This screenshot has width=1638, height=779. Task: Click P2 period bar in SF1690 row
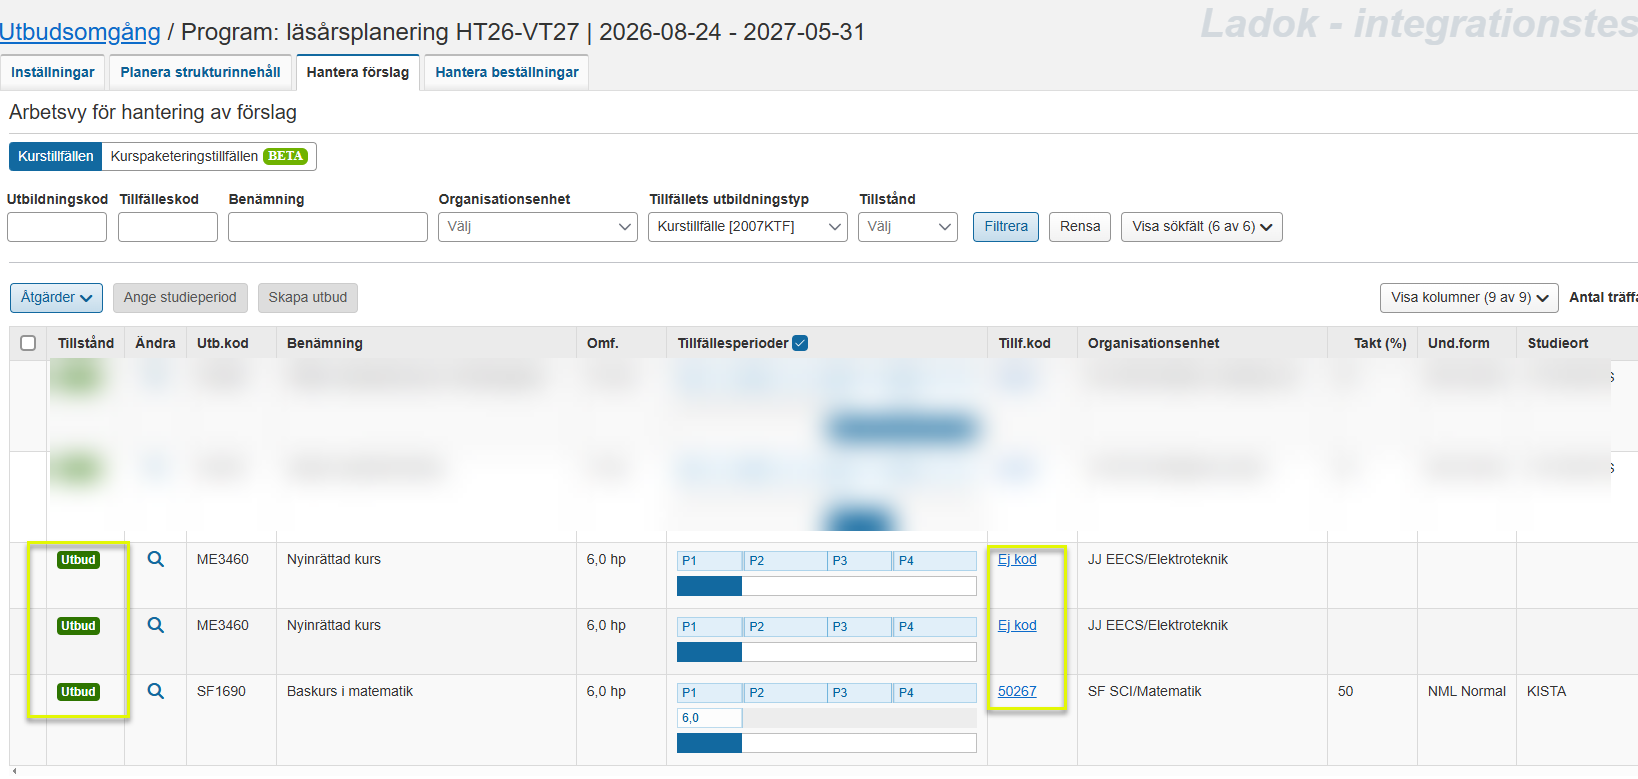[785, 693]
